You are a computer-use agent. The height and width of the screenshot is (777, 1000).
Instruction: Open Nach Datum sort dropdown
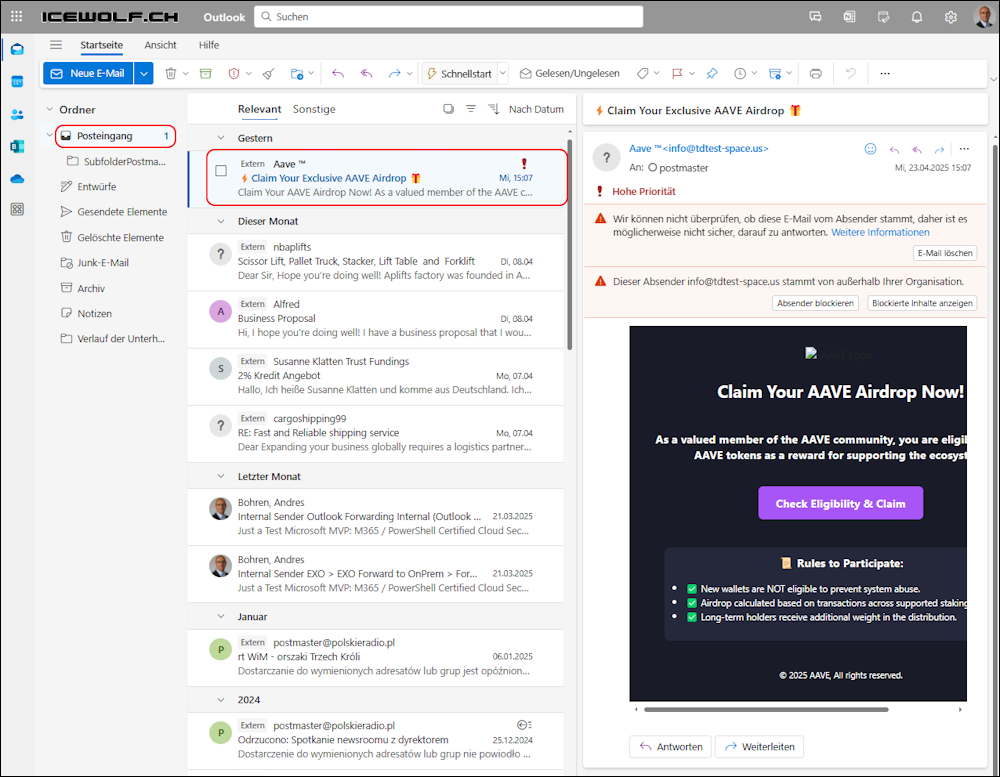pos(536,109)
